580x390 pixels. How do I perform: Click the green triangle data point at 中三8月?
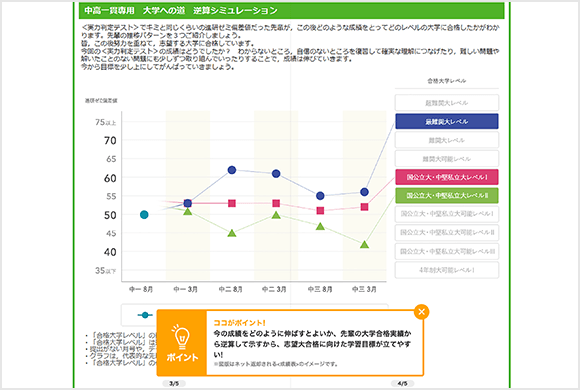click(x=320, y=226)
